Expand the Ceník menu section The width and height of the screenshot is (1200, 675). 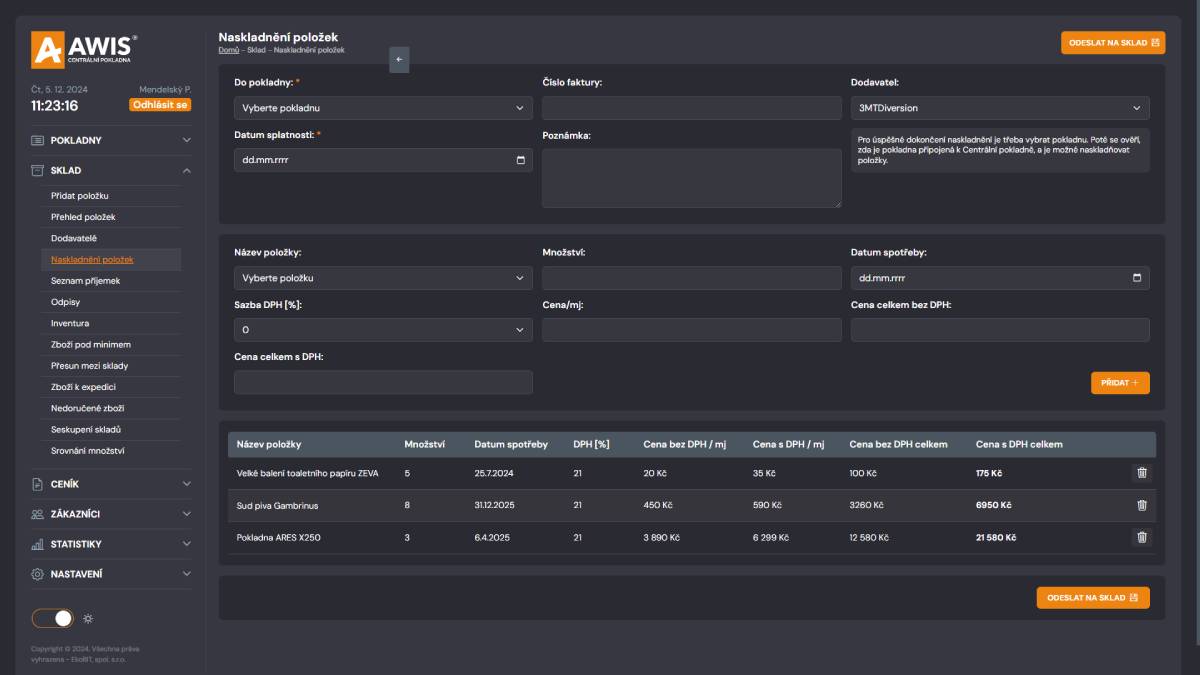pos(110,484)
